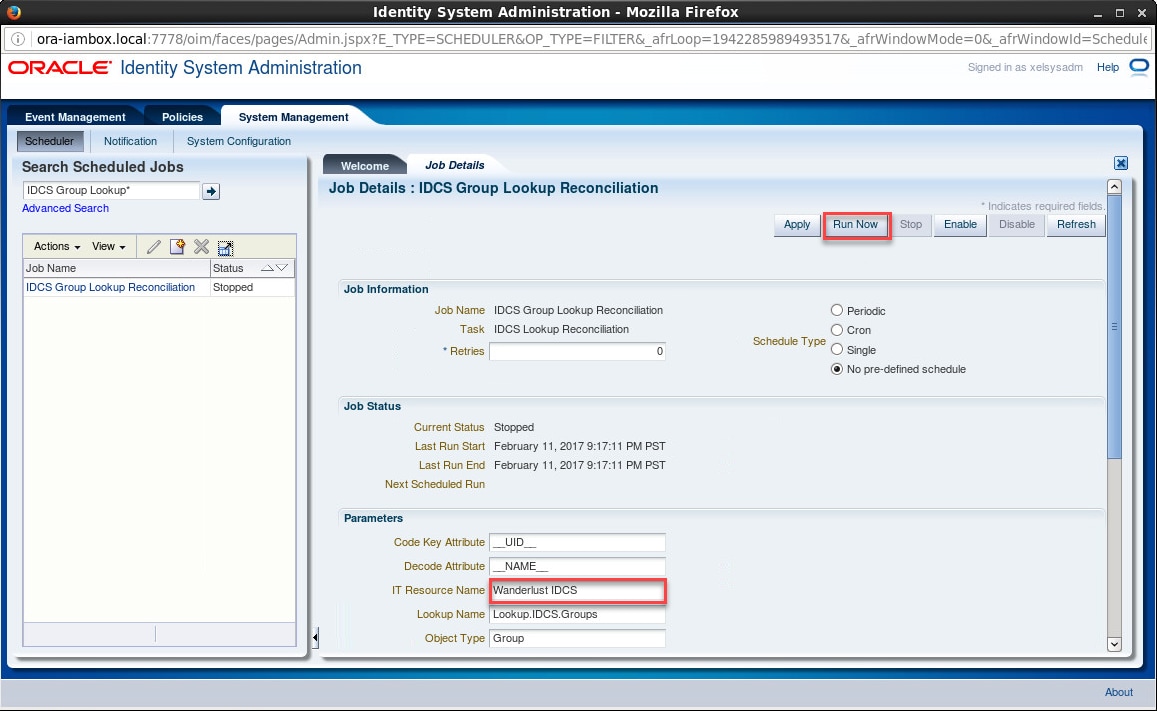The height and width of the screenshot is (711, 1157).
Task: Open the Actions dropdown menu
Action: (52, 246)
